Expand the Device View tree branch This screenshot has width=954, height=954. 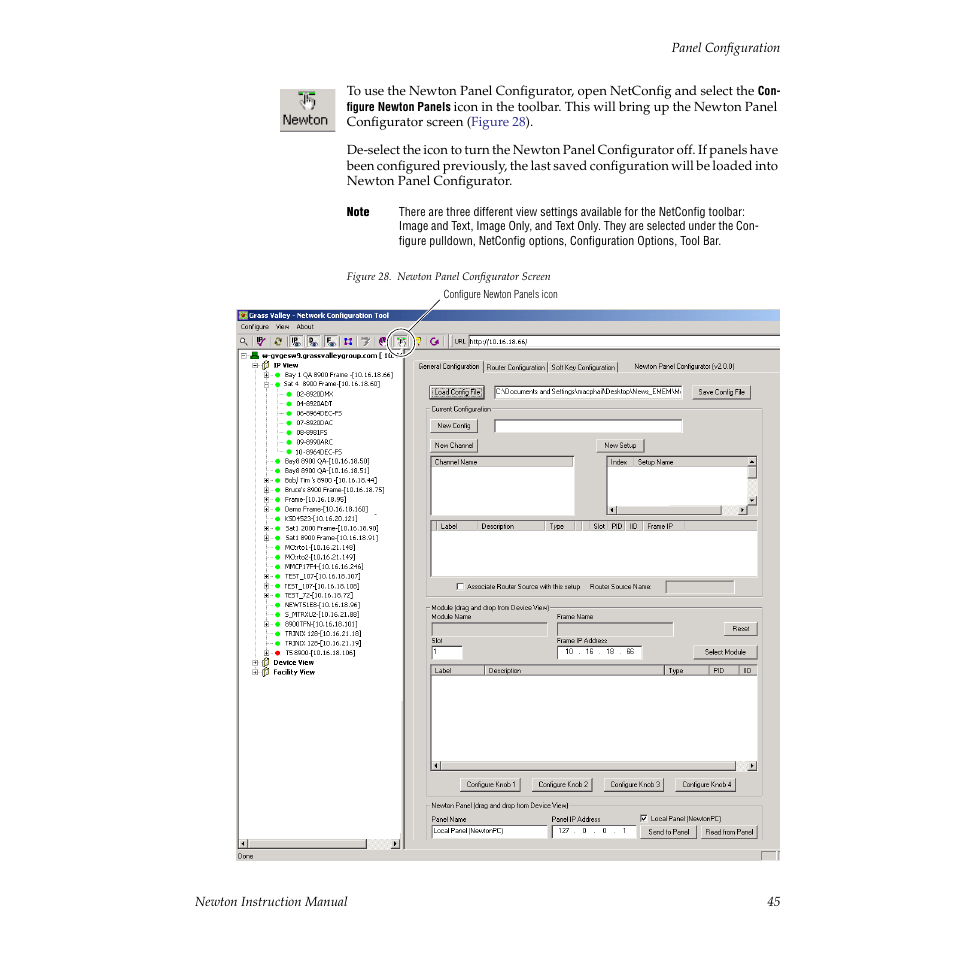click(255, 662)
